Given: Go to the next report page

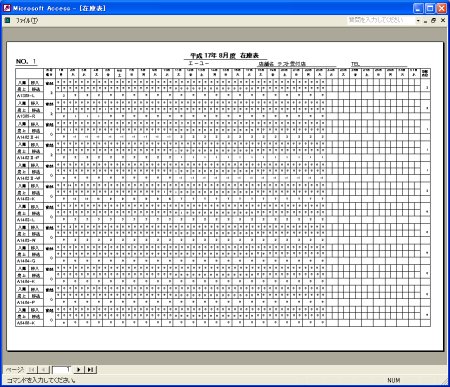Looking at the screenshot, I should click(x=79, y=369).
